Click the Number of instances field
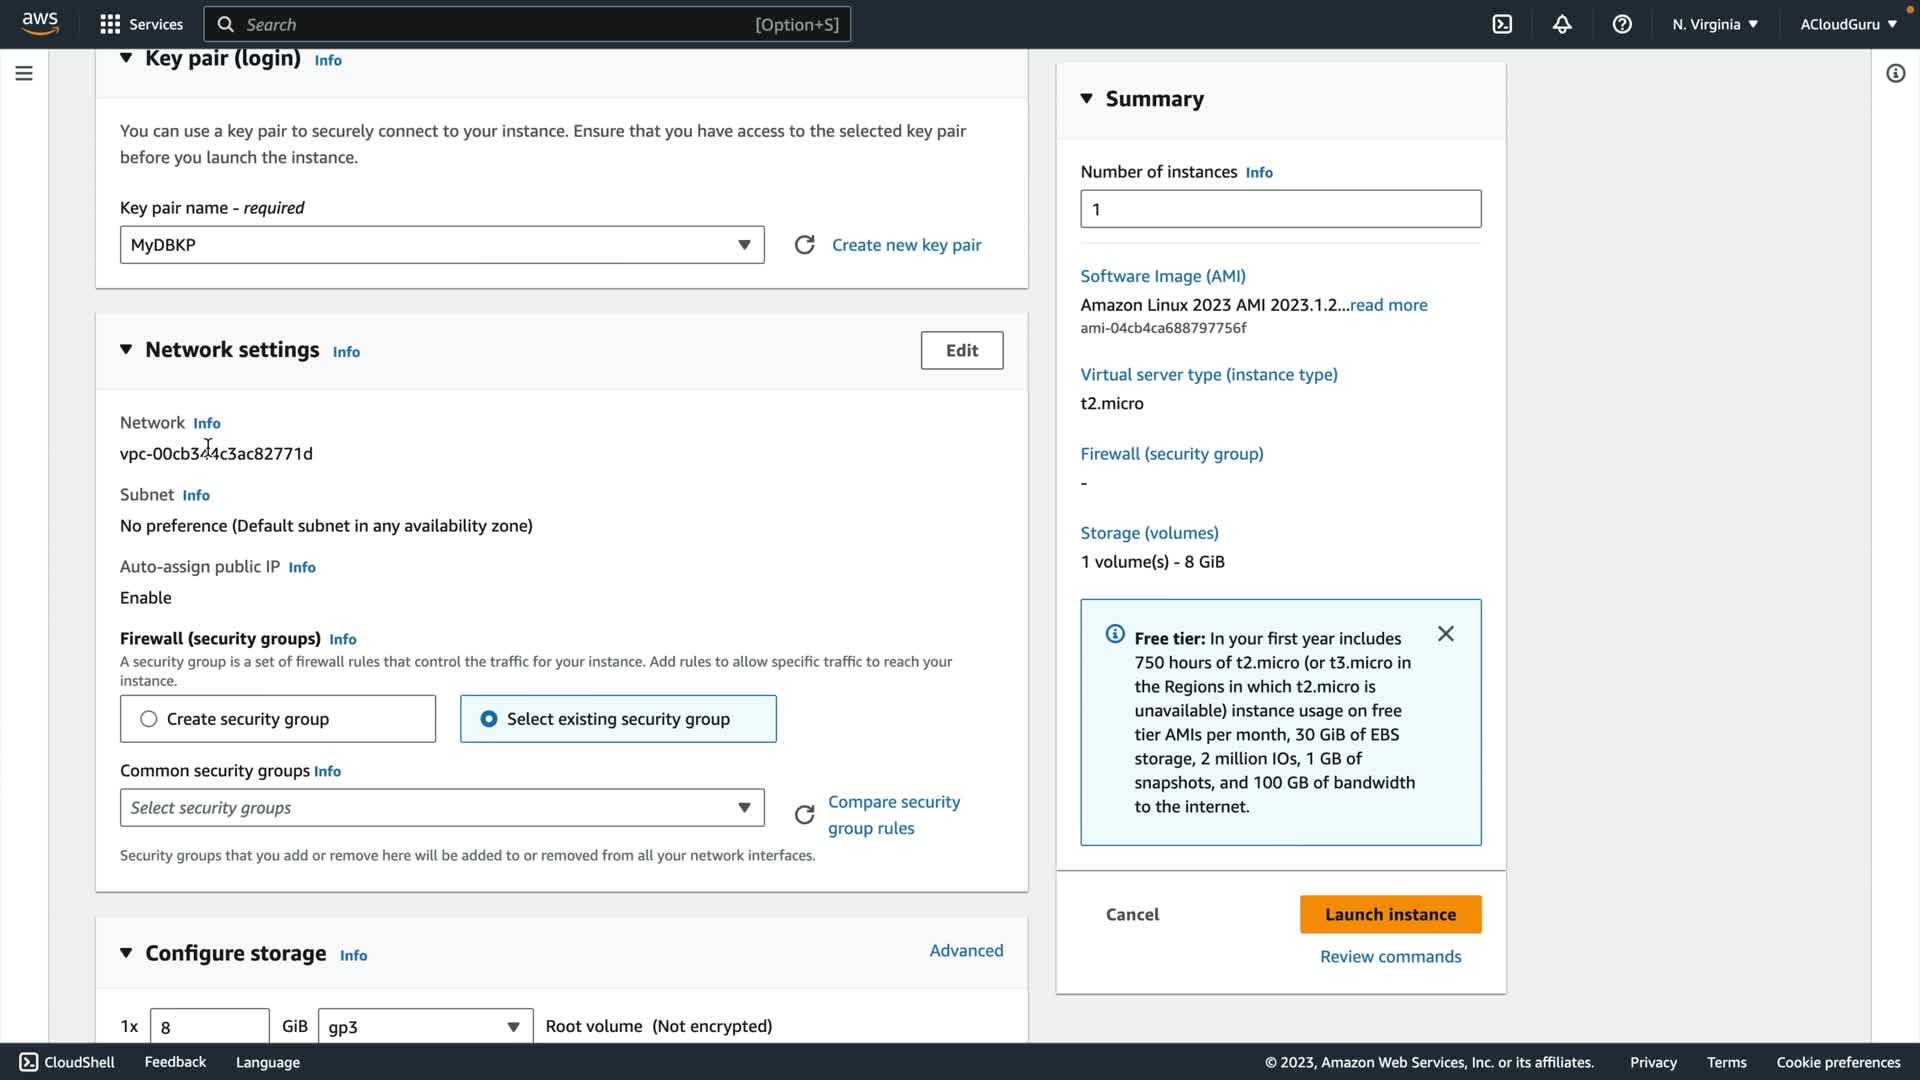This screenshot has width=1920, height=1080. point(1280,209)
